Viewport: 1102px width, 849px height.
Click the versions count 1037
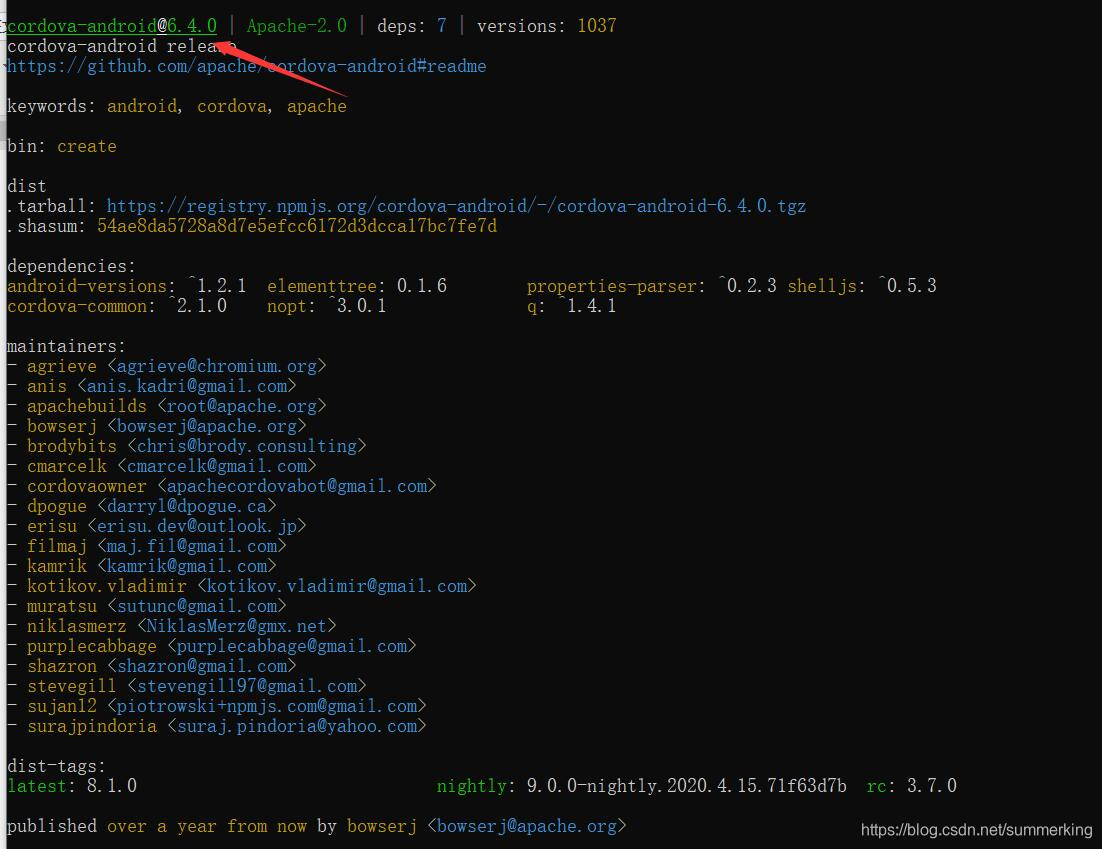[597, 26]
